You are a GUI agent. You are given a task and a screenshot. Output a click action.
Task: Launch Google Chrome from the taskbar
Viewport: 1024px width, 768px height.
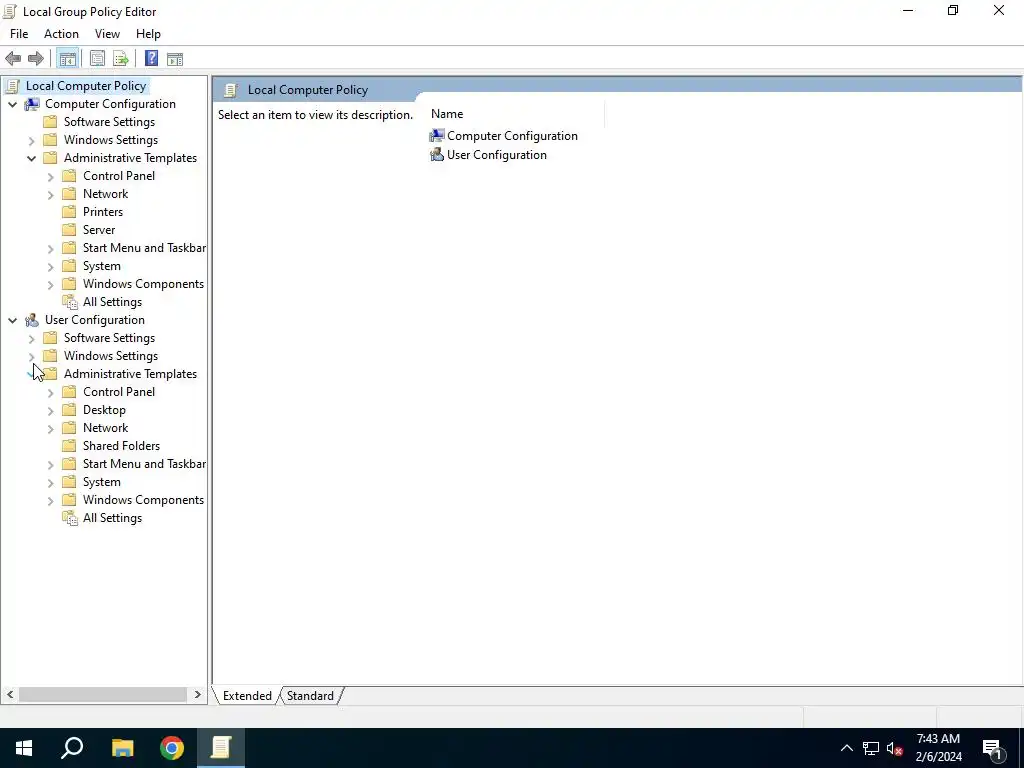coord(172,748)
